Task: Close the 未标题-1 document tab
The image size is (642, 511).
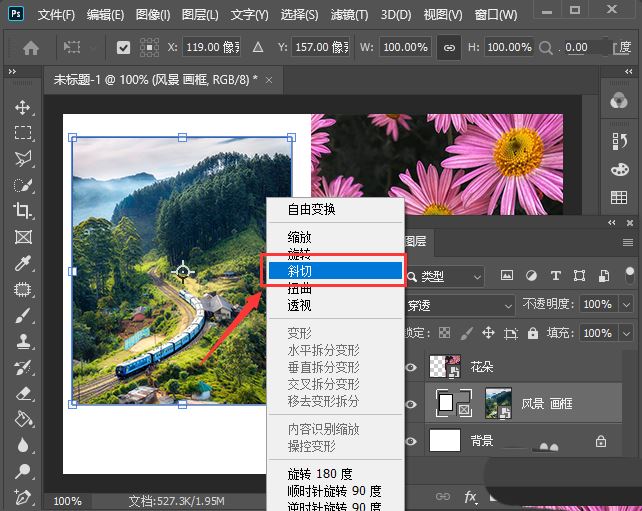Action: tap(269, 80)
